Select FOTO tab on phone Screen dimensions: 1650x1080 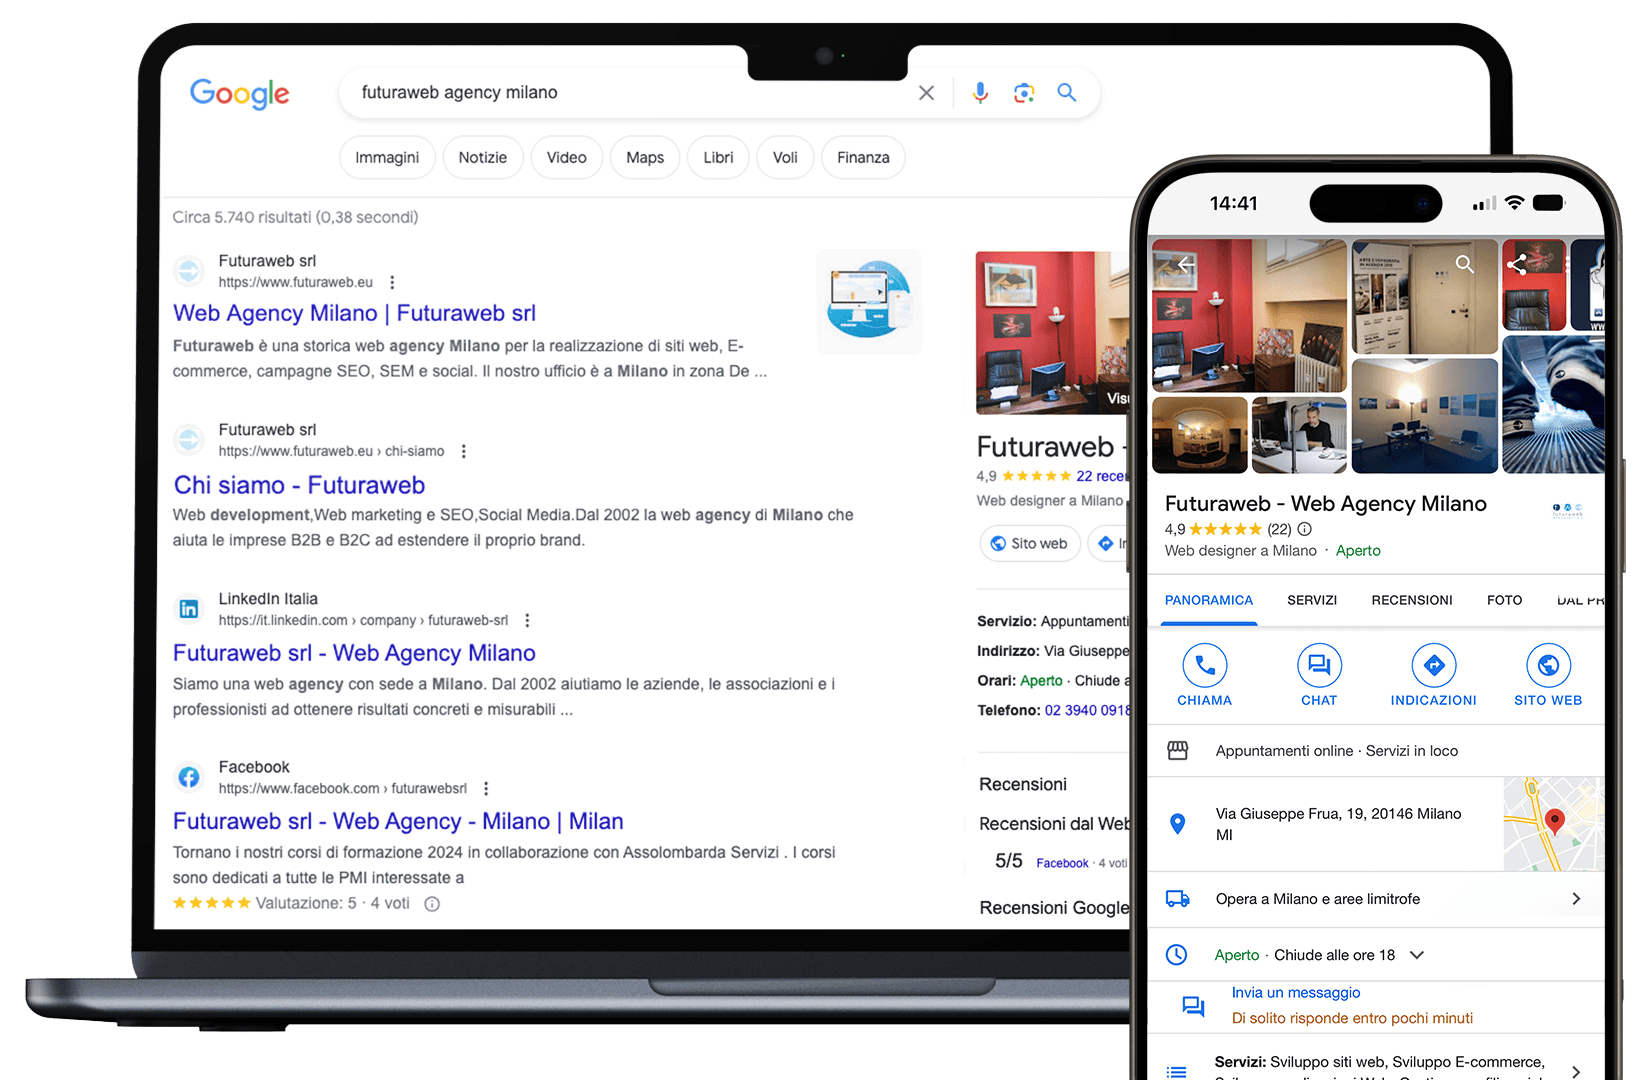point(1504,600)
